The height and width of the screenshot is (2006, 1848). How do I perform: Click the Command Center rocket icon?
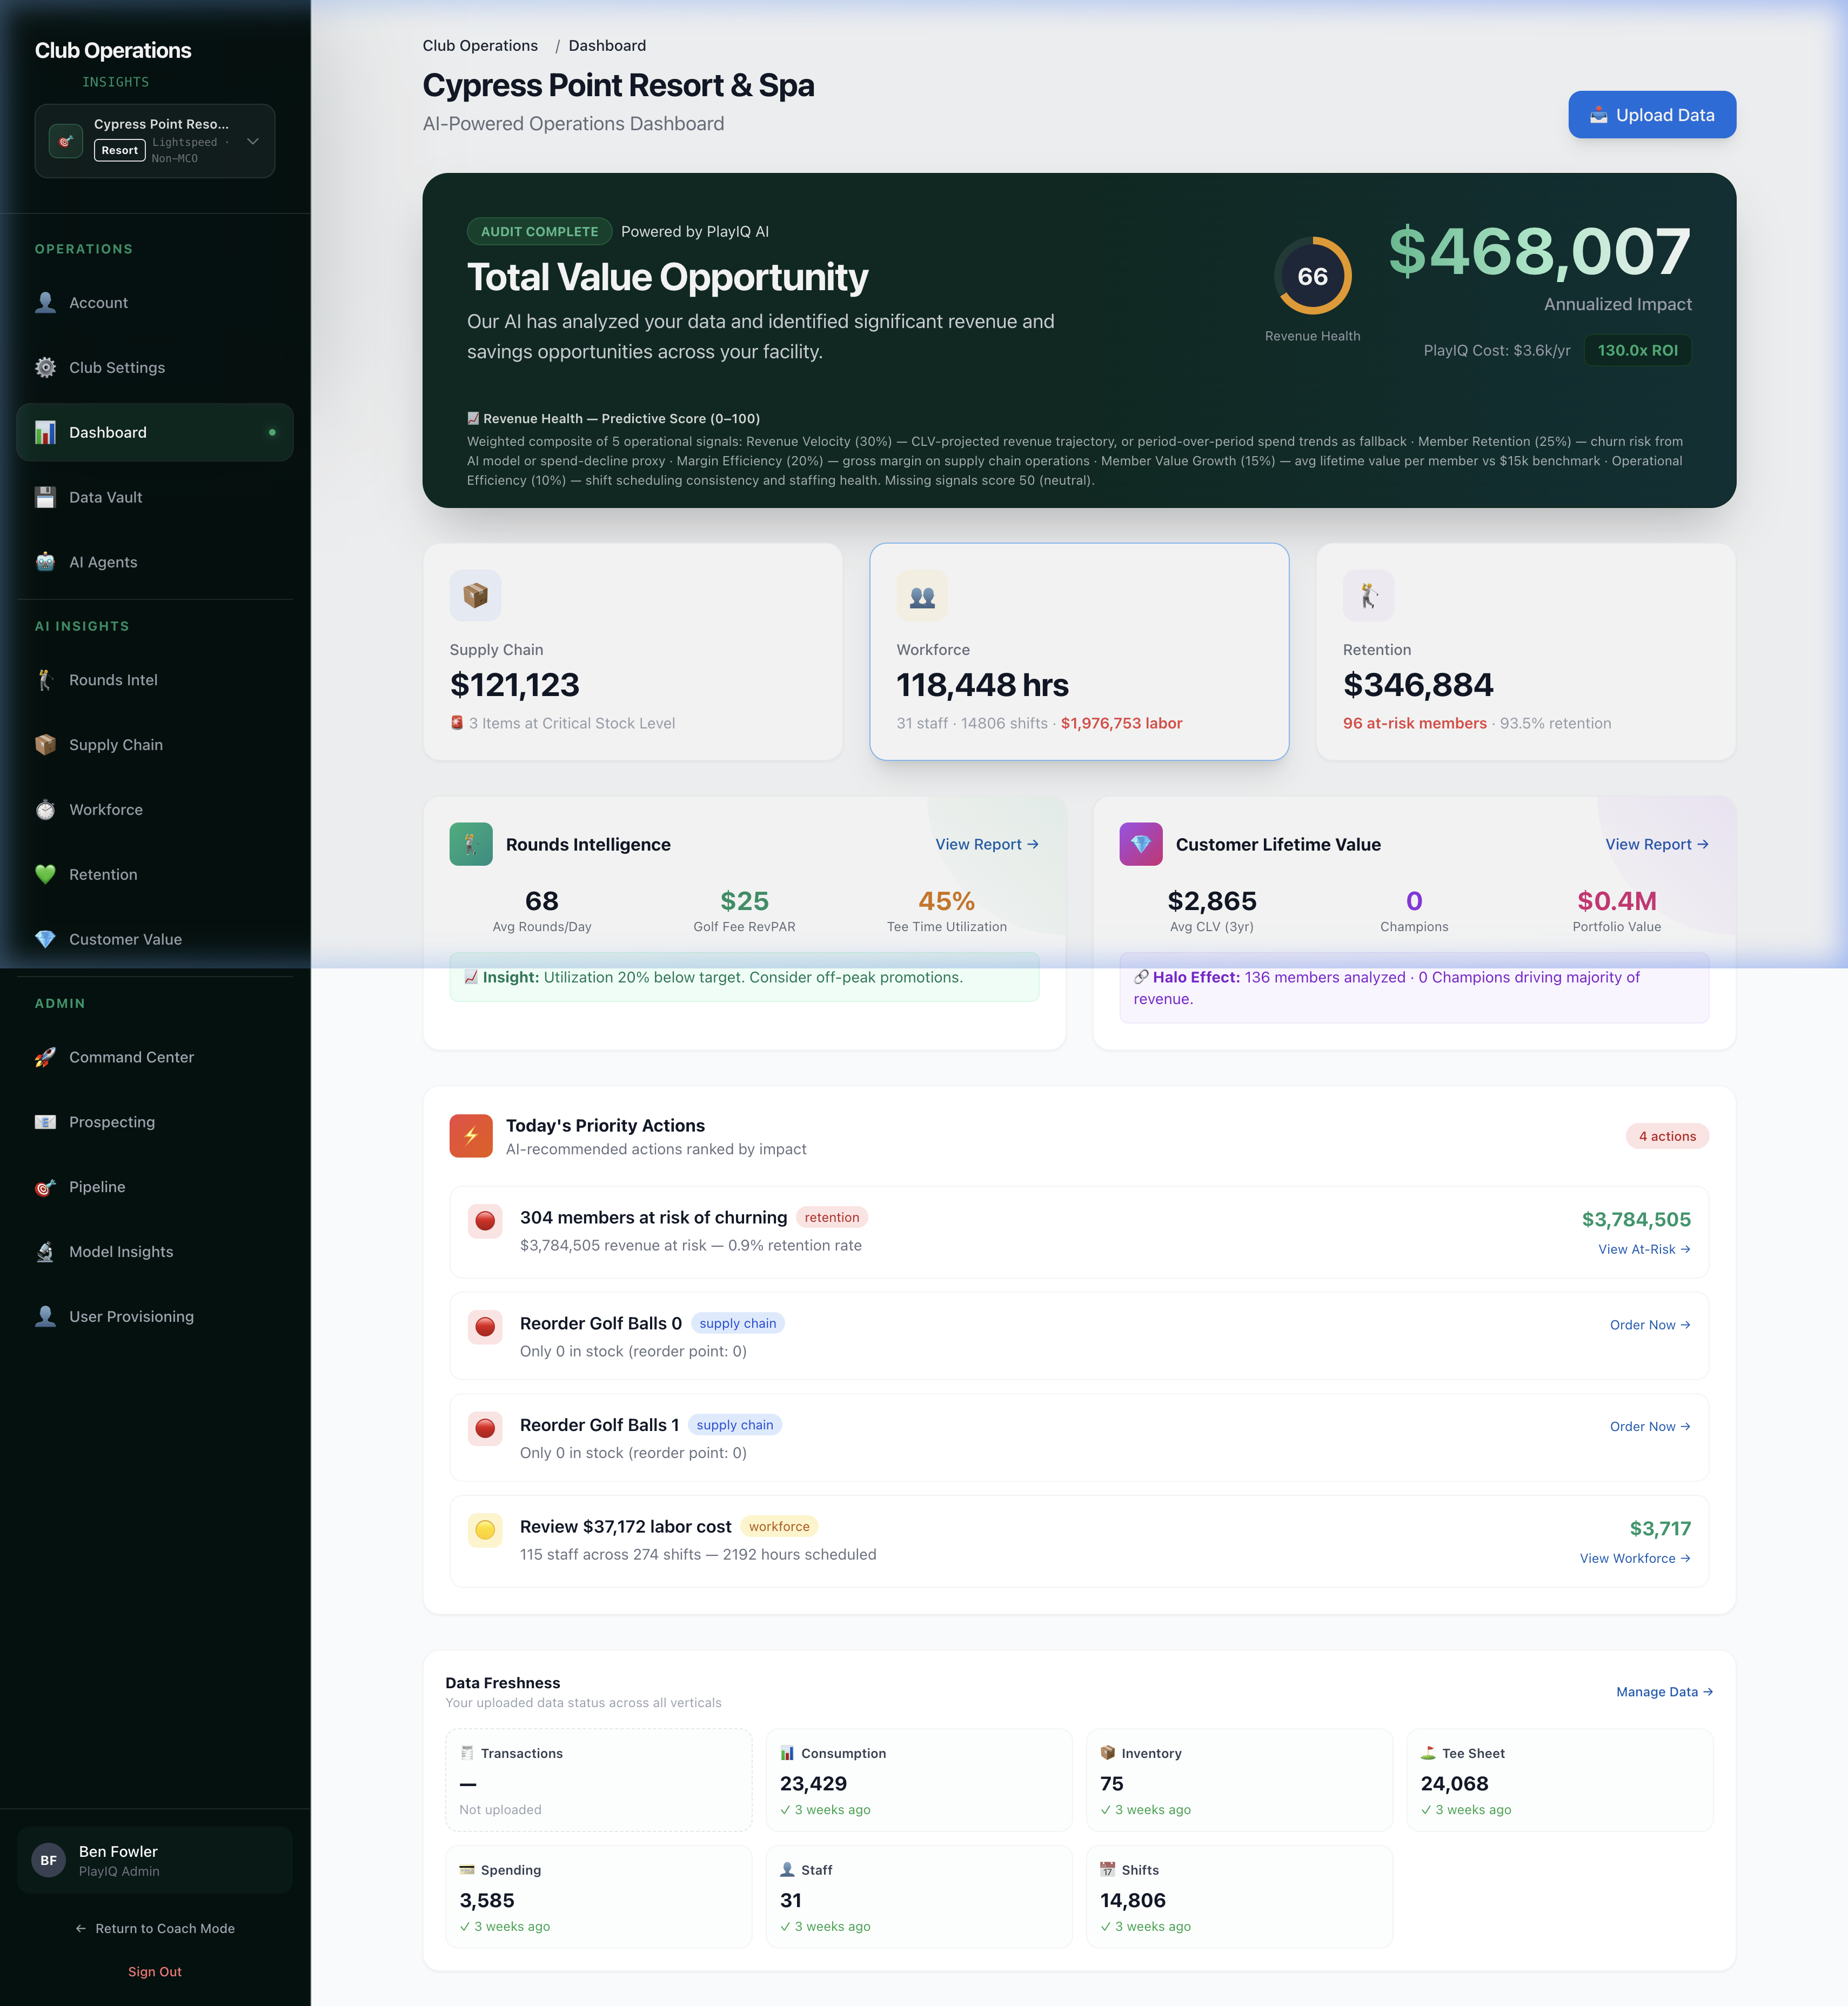pos(45,1057)
